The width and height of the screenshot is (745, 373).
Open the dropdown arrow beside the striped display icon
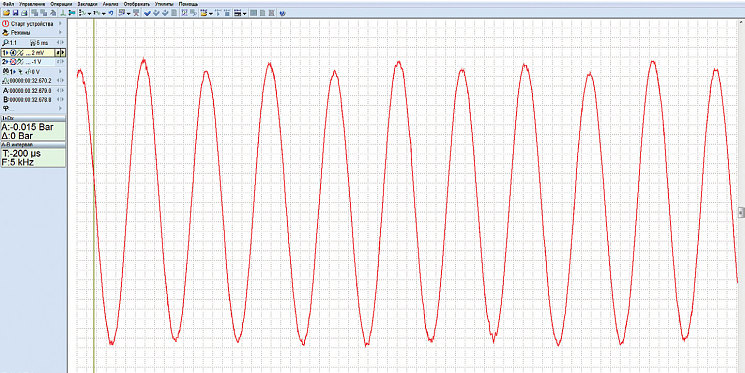click(x=245, y=13)
